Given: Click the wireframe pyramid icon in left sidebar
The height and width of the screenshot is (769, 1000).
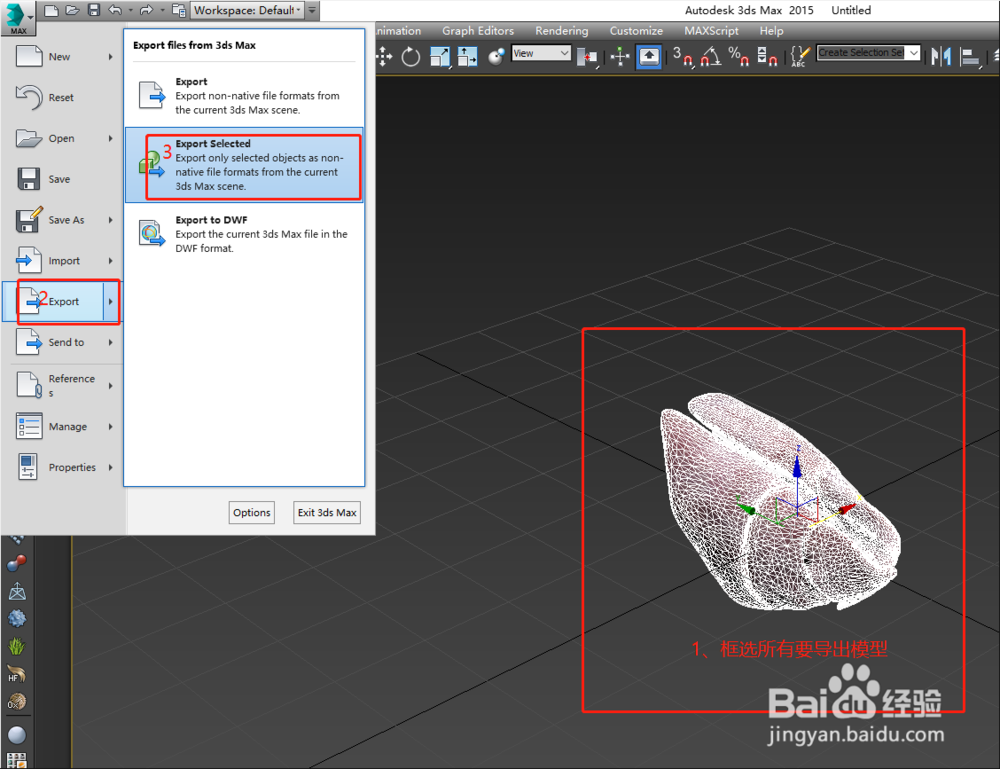Looking at the screenshot, I should pyautogui.click(x=17, y=592).
